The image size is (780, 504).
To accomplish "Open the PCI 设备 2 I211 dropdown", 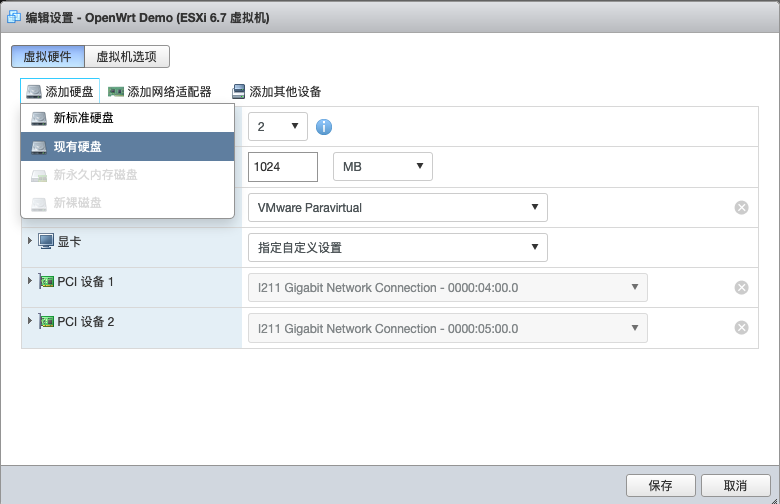I will pos(448,328).
